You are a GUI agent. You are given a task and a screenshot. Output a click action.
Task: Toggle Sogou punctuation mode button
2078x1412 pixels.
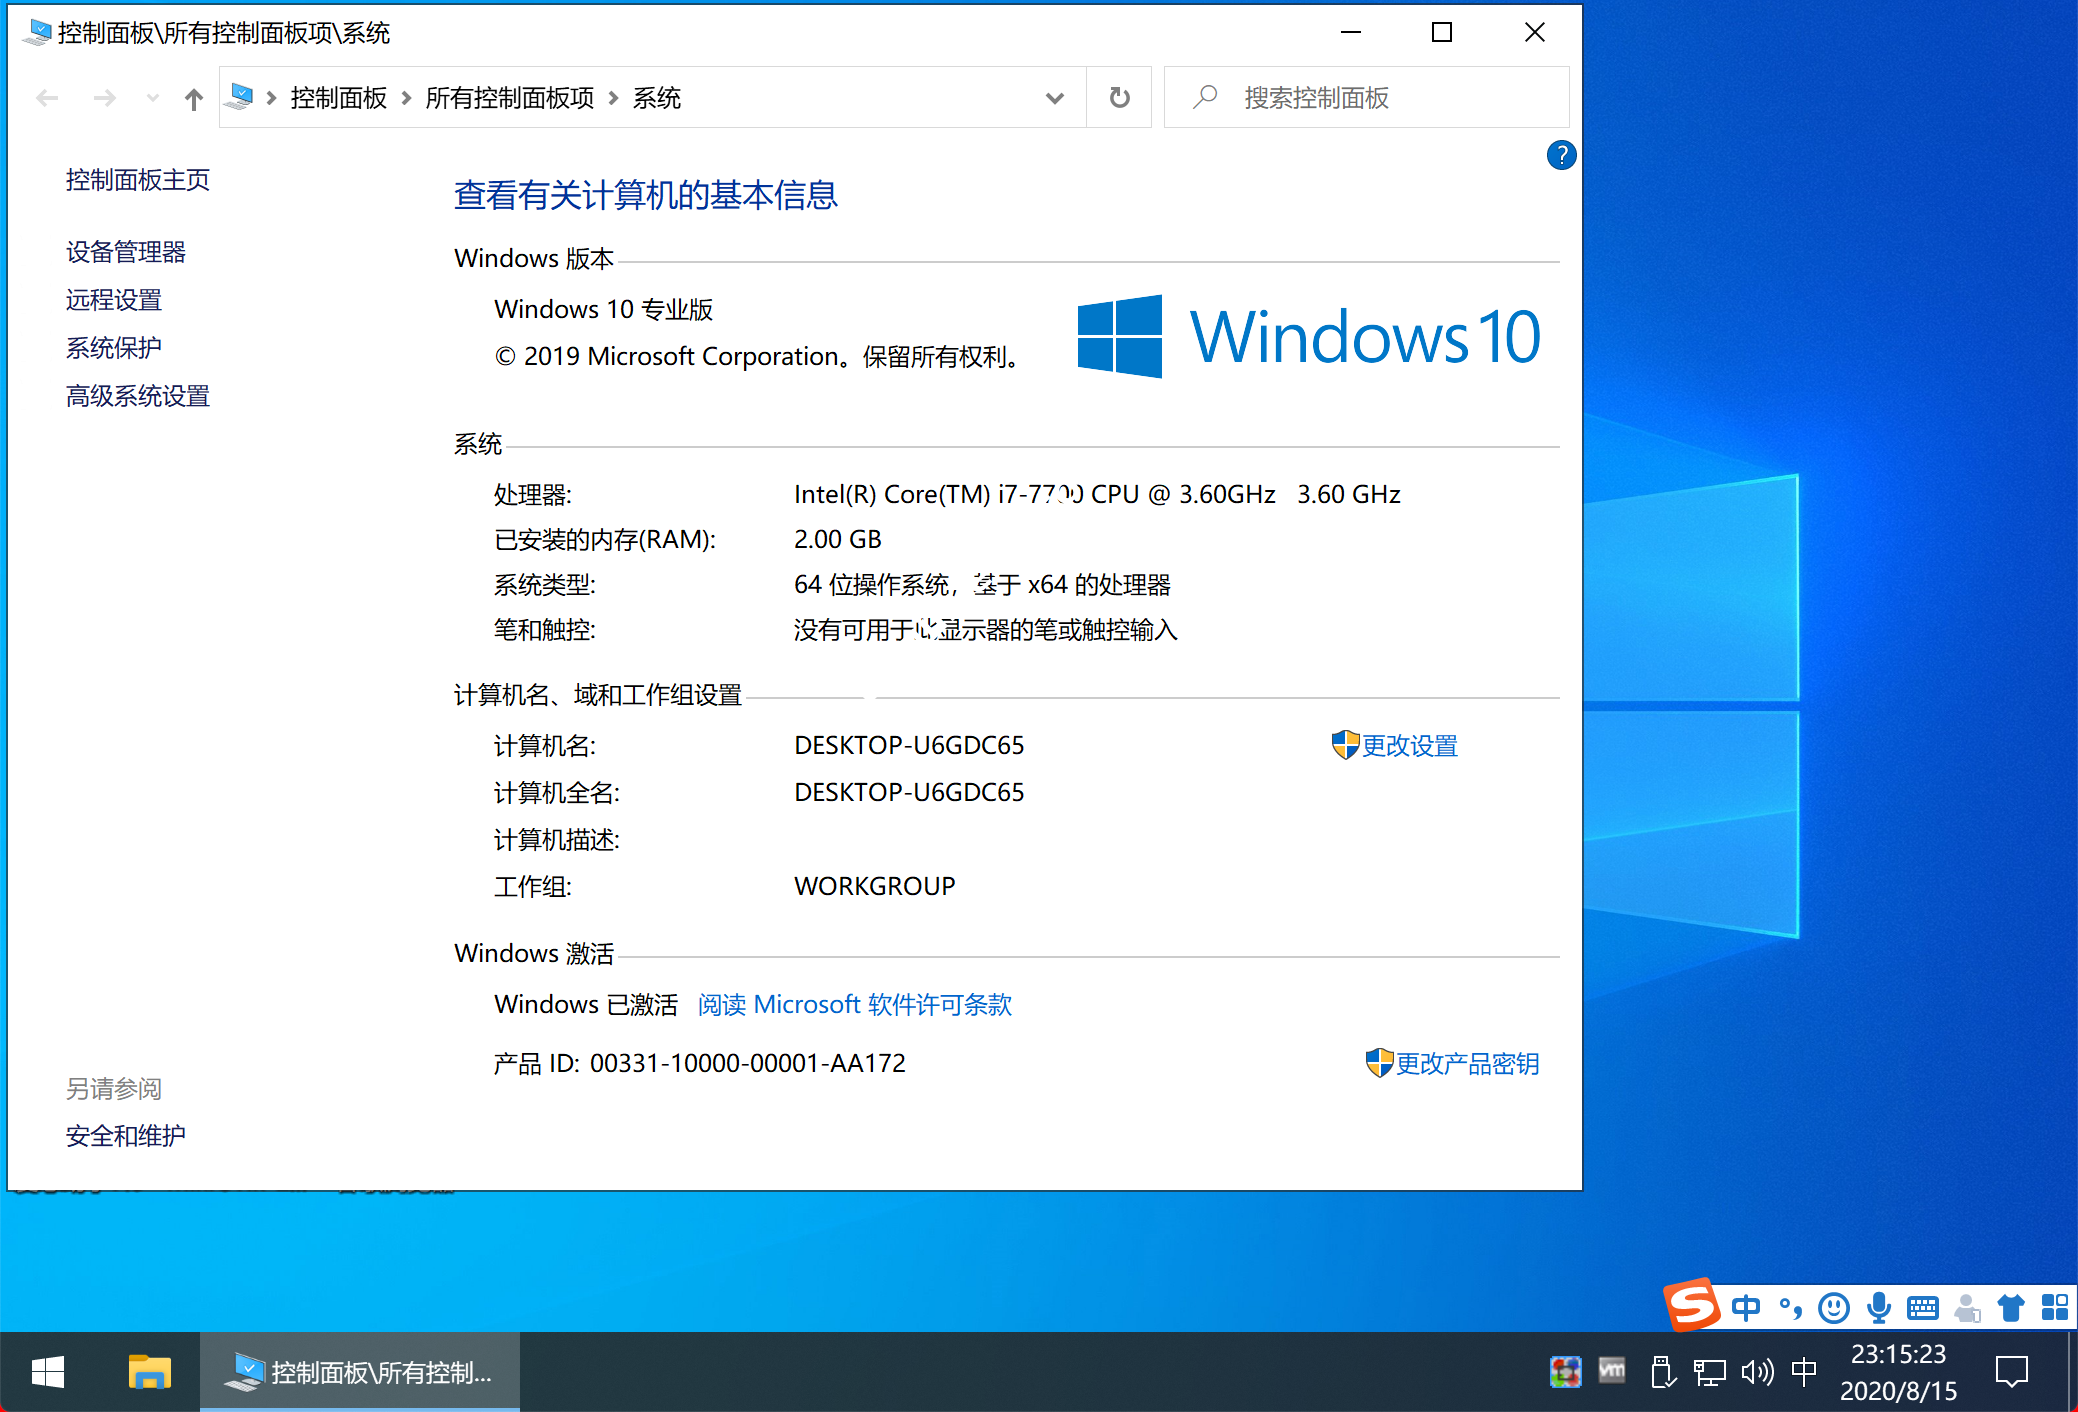pyautogui.click(x=1790, y=1307)
